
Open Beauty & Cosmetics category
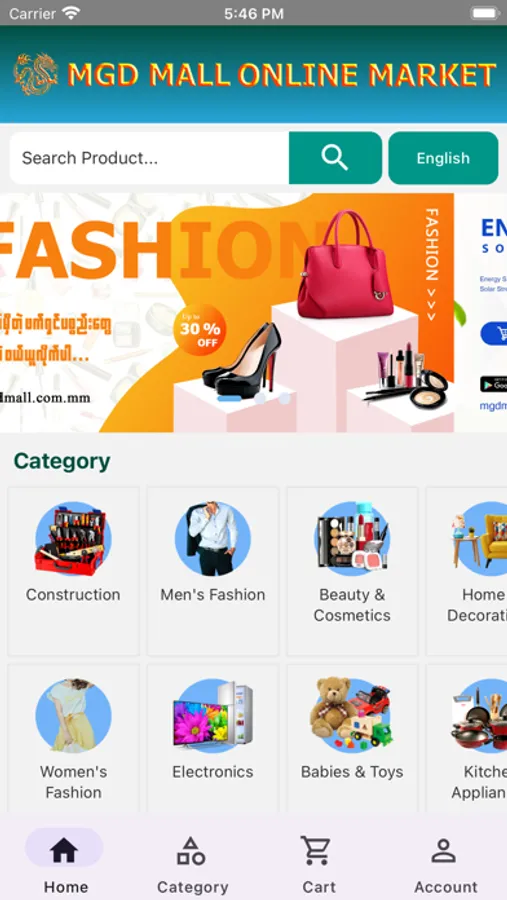[x=352, y=571]
